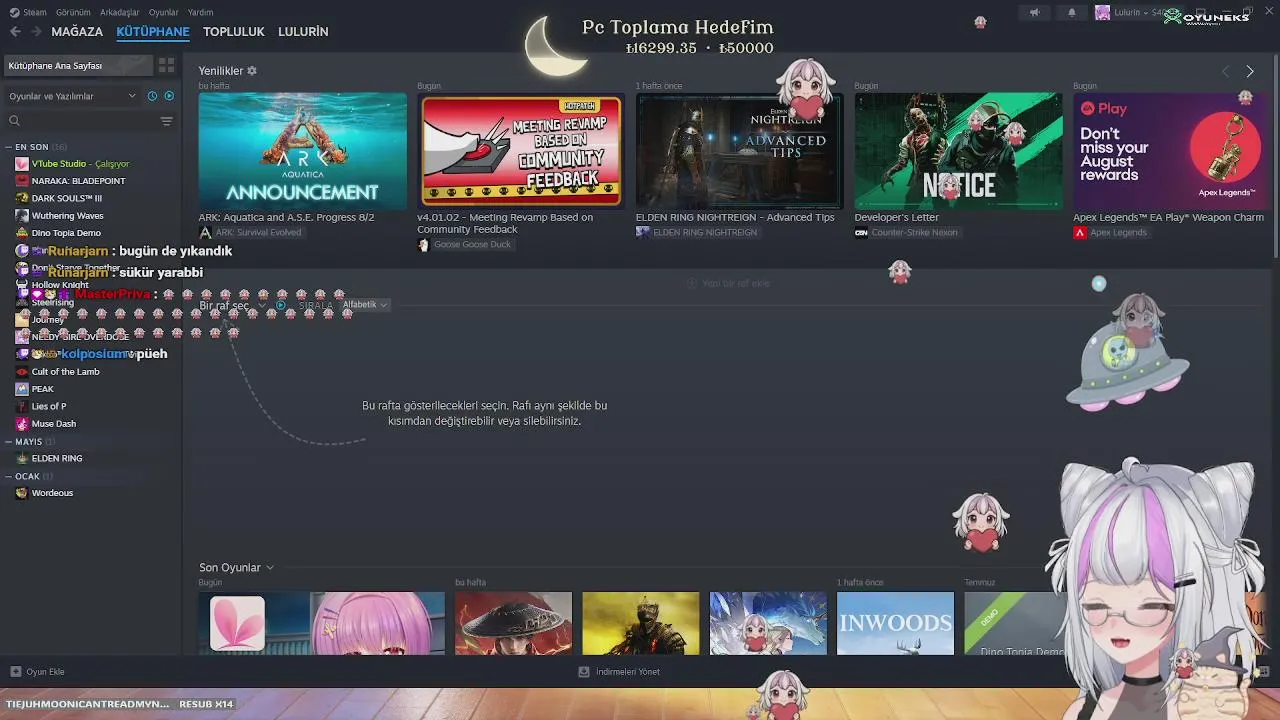Image resolution: width=1280 pixels, height=720 pixels.
Task: Open notifications bell icon
Action: click(1072, 13)
